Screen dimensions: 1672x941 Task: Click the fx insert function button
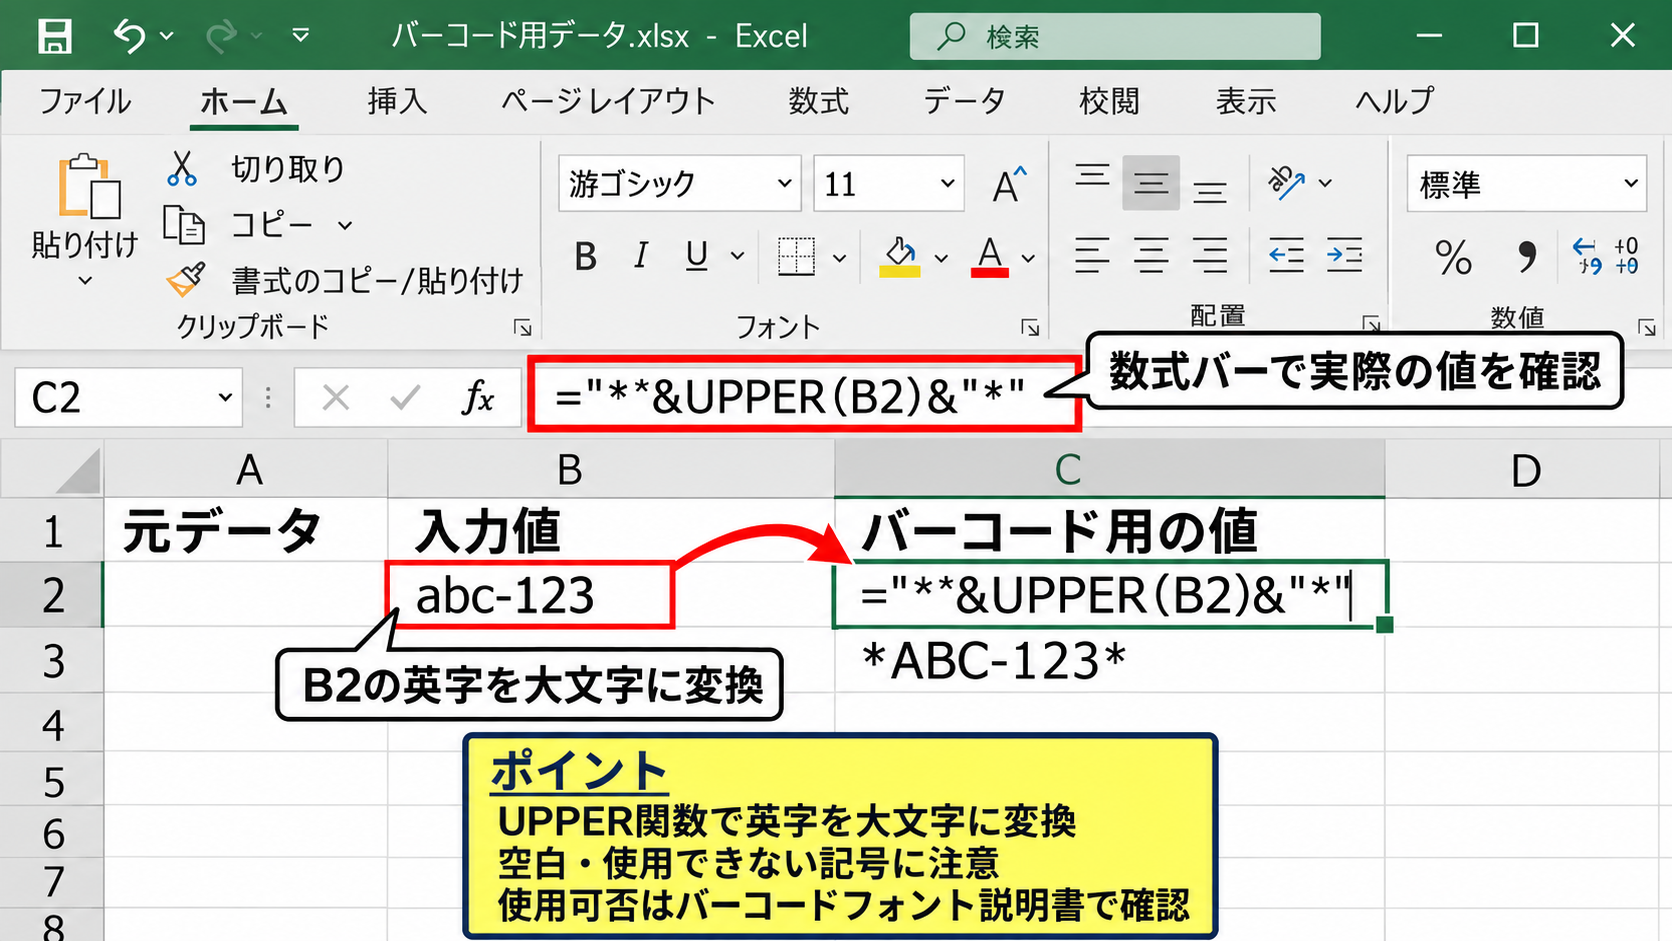[478, 398]
